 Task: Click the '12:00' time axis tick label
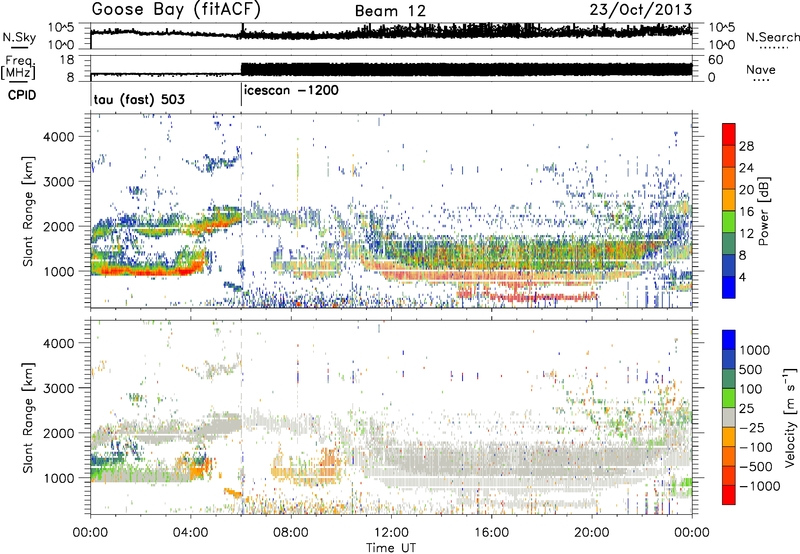391,532
